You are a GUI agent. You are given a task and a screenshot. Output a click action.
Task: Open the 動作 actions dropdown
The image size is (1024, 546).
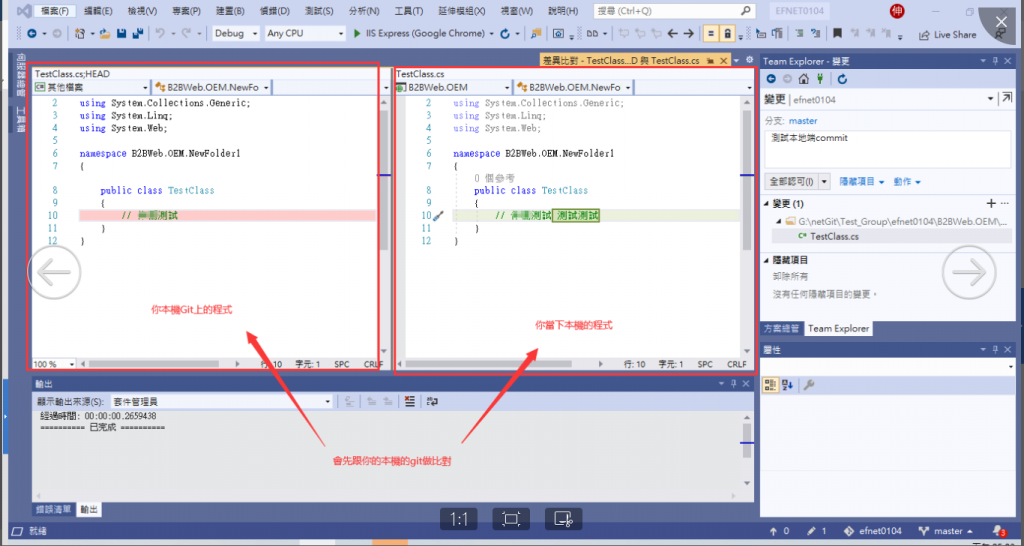(x=907, y=182)
